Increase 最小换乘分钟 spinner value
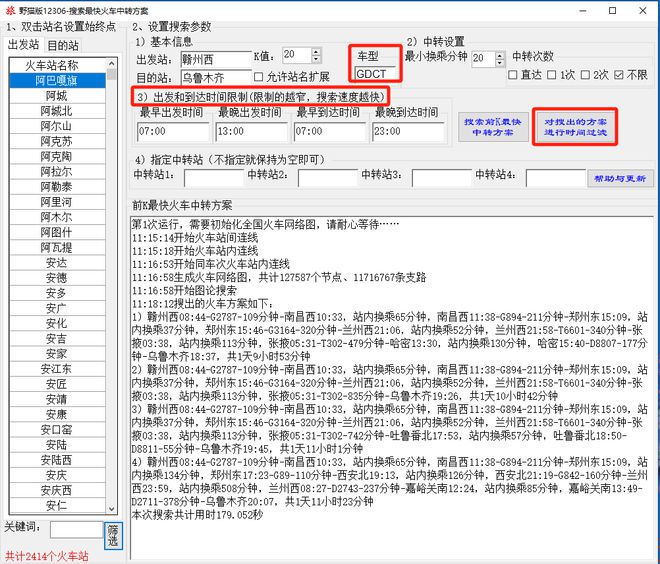This screenshot has width=660, height=564. pyautogui.click(x=500, y=55)
